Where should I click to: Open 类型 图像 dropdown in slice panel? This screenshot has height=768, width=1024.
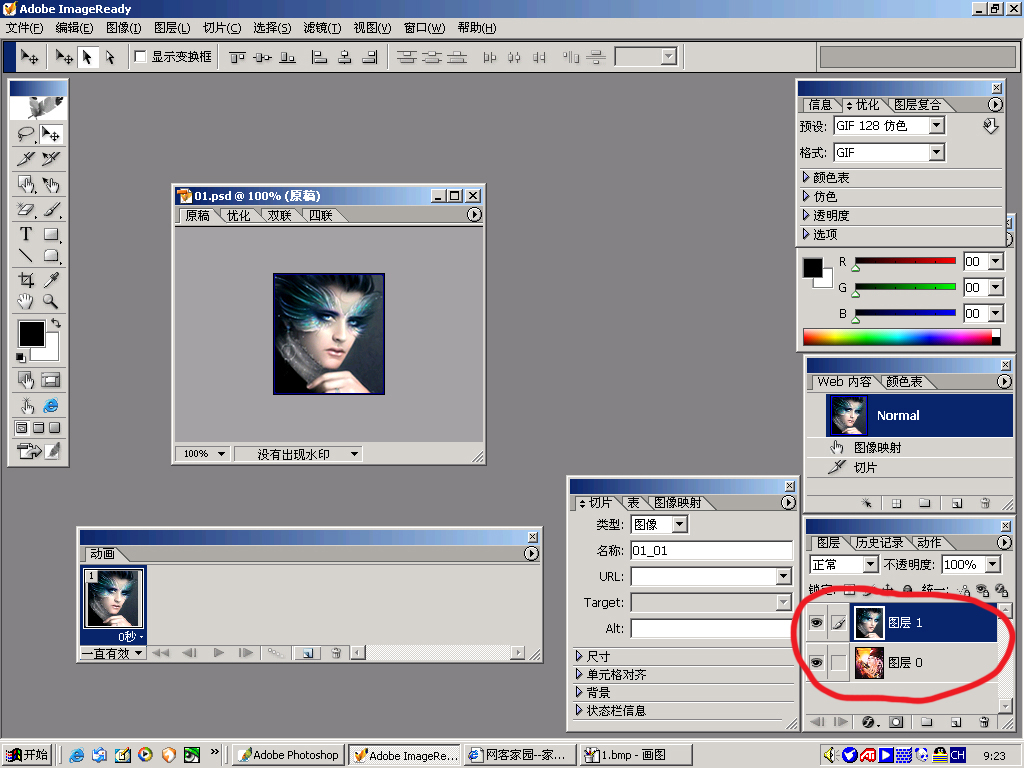[x=680, y=524]
